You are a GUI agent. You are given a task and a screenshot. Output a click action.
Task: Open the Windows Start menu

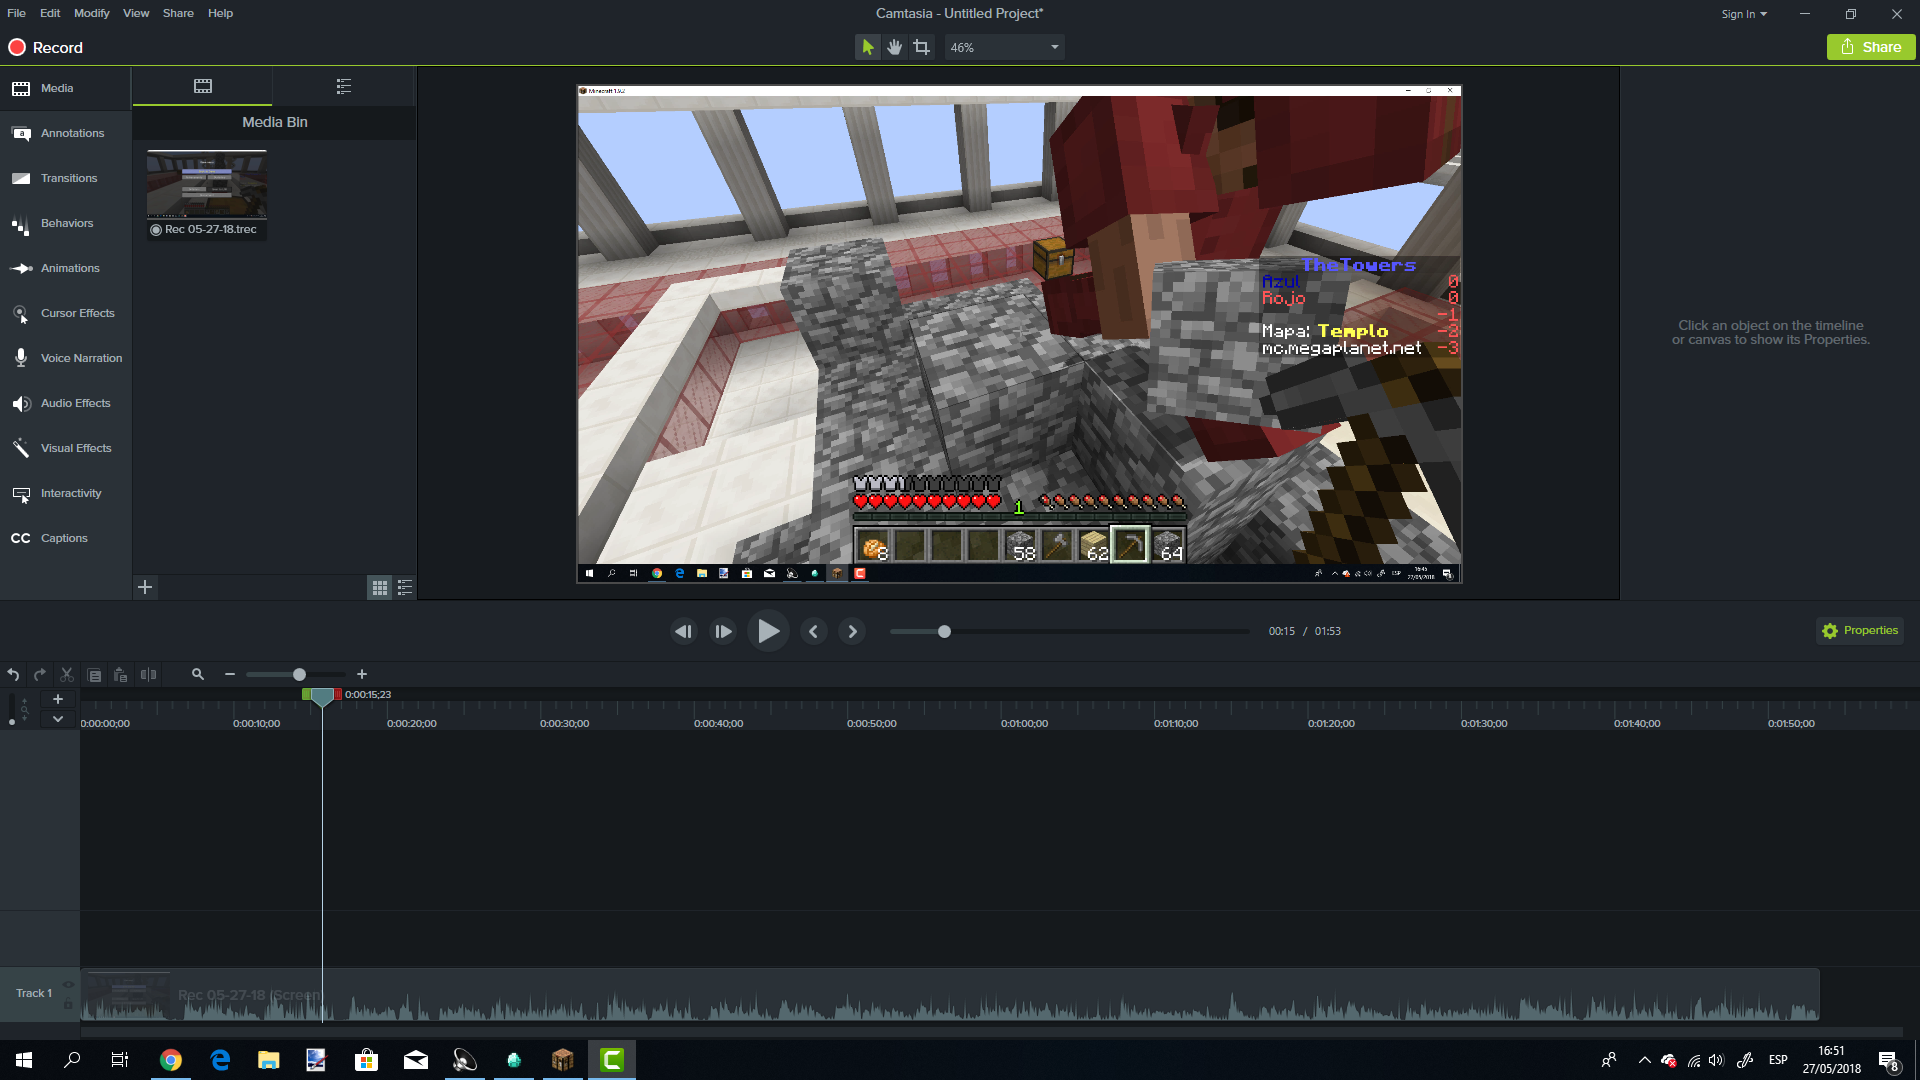click(24, 1060)
